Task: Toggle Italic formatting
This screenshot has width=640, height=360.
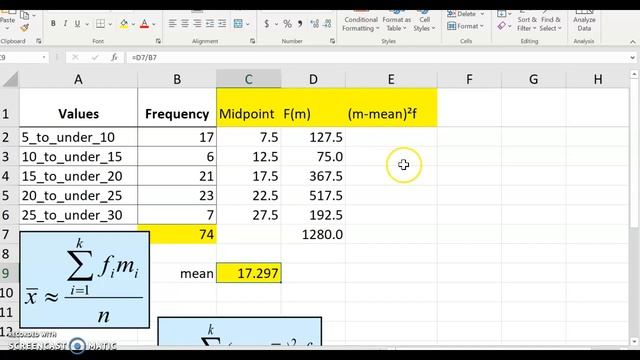Action: point(65,24)
